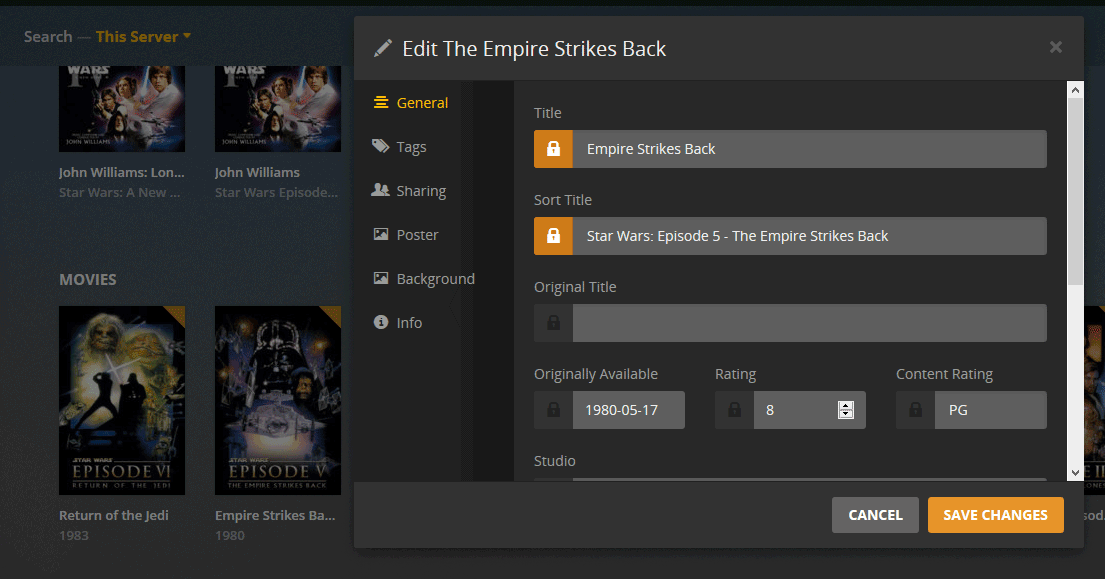Click the dialog scrollbar down arrow
Screen dimensions: 1105x579
point(1075,473)
